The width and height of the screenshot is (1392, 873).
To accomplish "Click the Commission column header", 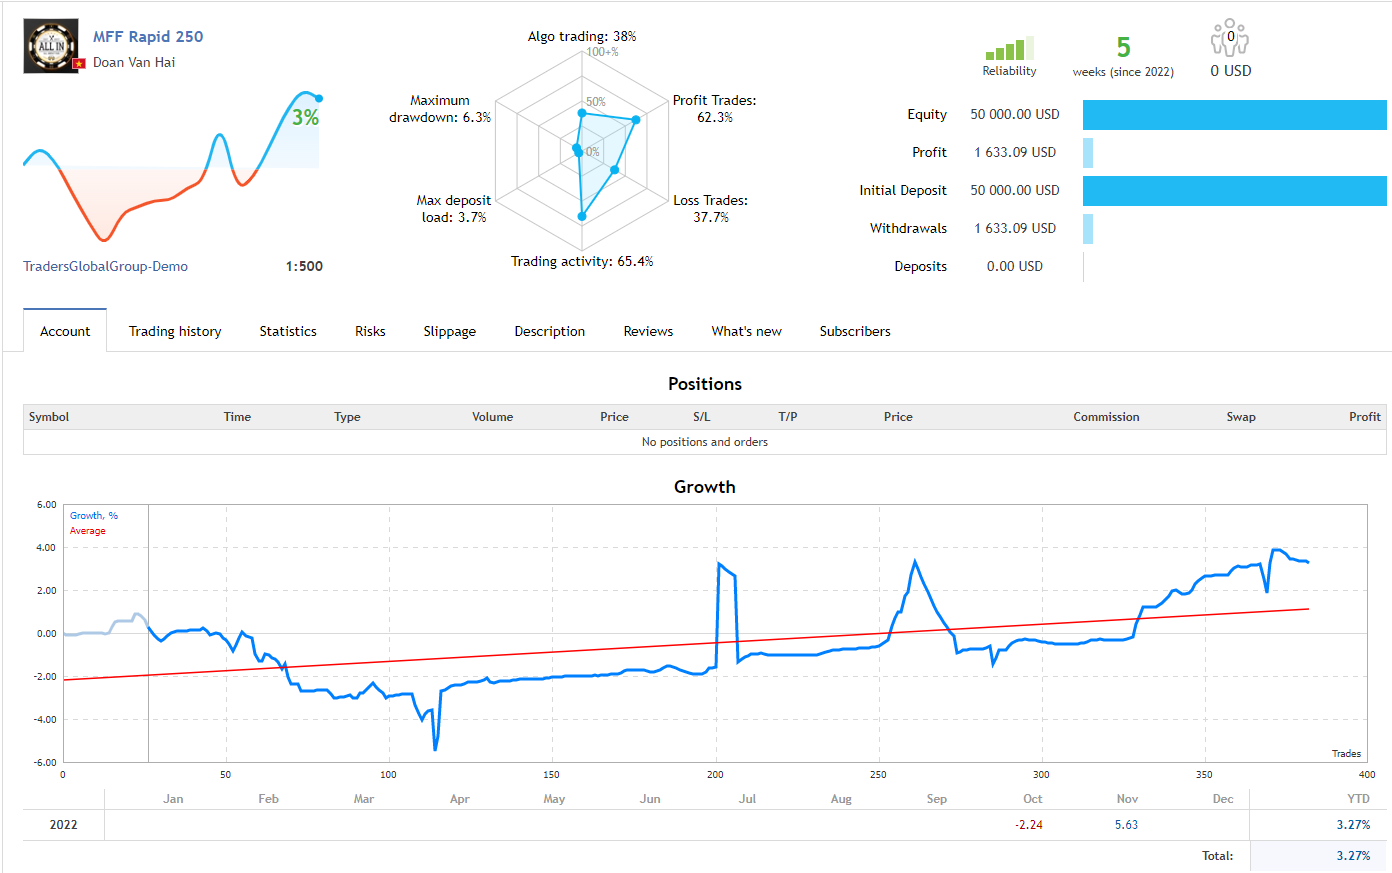I will [x=1106, y=417].
